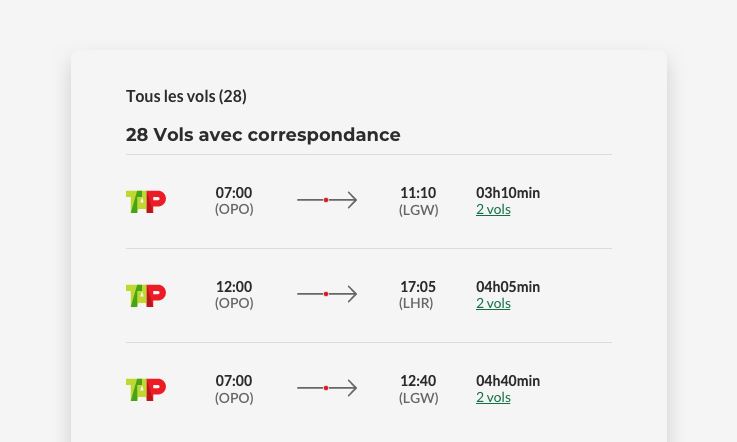
Task: Click the 04h05min duration text
Action: pos(508,287)
